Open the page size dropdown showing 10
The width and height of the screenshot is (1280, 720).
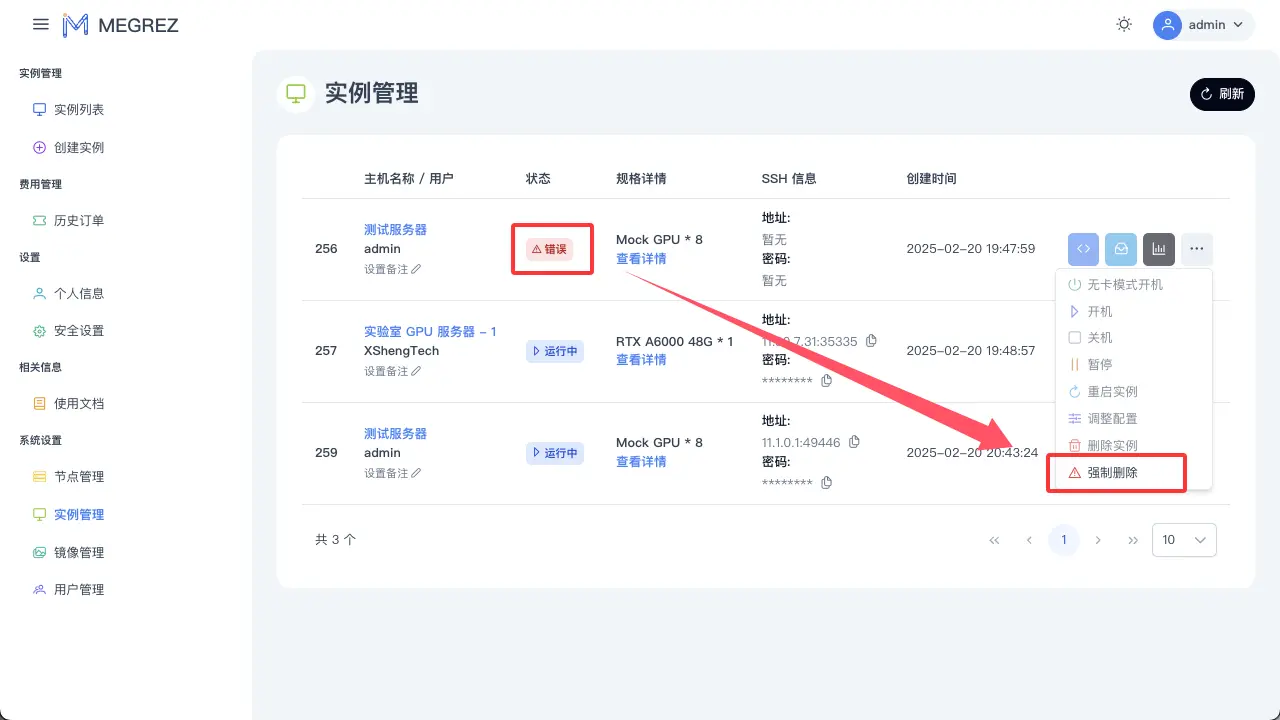(1184, 540)
